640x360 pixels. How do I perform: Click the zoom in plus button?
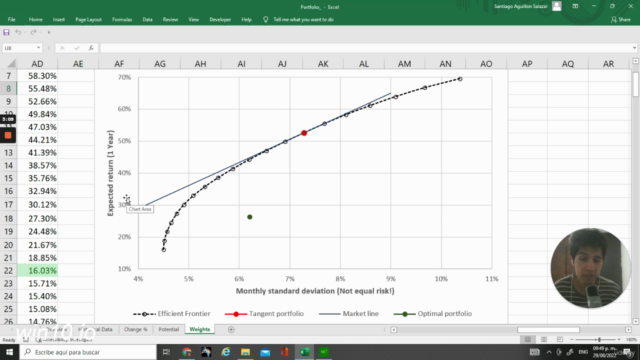pos(619,340)
